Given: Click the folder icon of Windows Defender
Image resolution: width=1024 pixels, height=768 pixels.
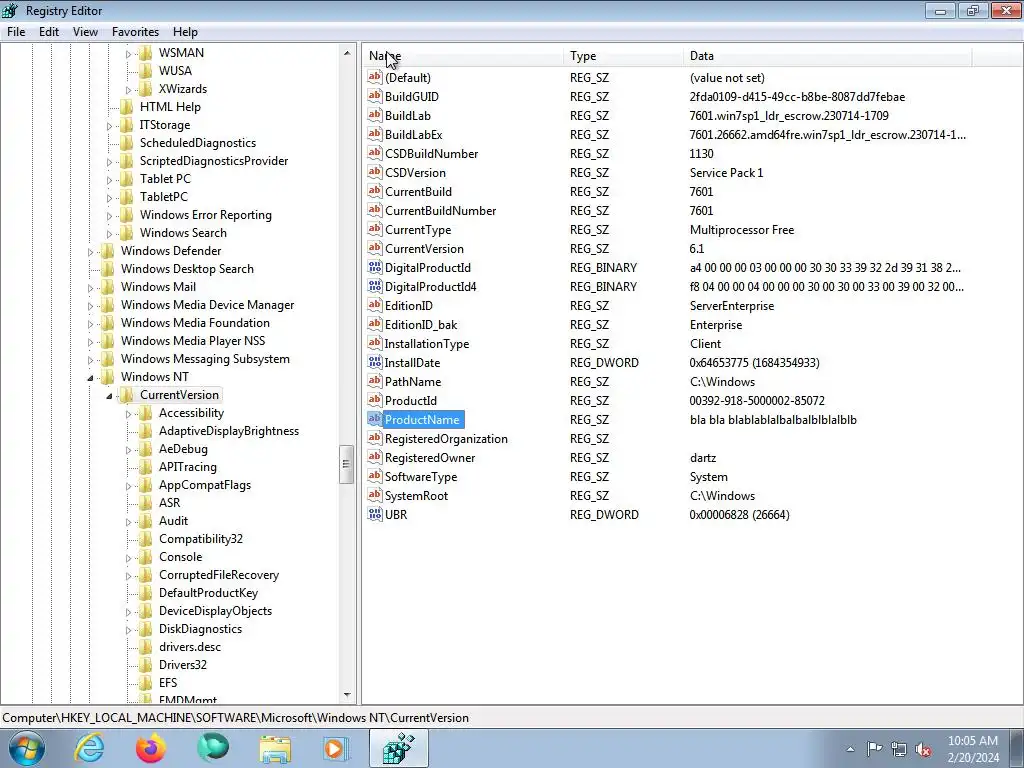Looking at the screenshot, I should (x=108, y=251).
